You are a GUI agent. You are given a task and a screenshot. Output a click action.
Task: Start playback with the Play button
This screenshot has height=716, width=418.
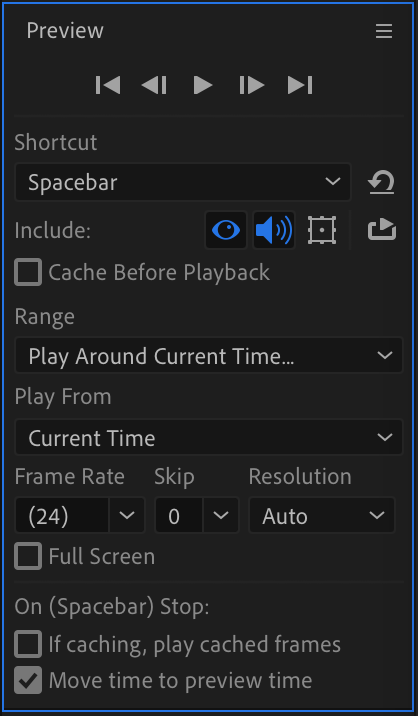point(203,85)
